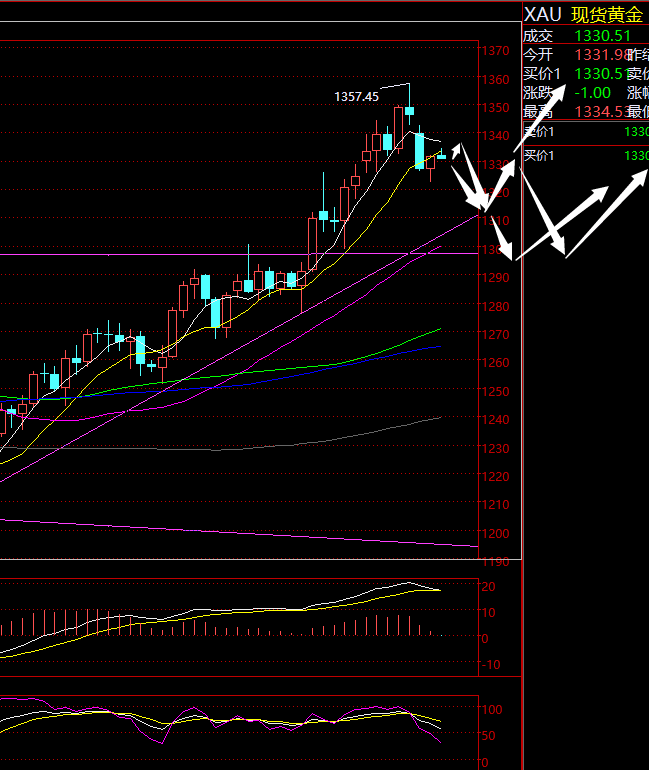The width and height of the screenshot is (649, 770).
Task: Select the 现货黄金 instrument name
Action: (607, 15)
